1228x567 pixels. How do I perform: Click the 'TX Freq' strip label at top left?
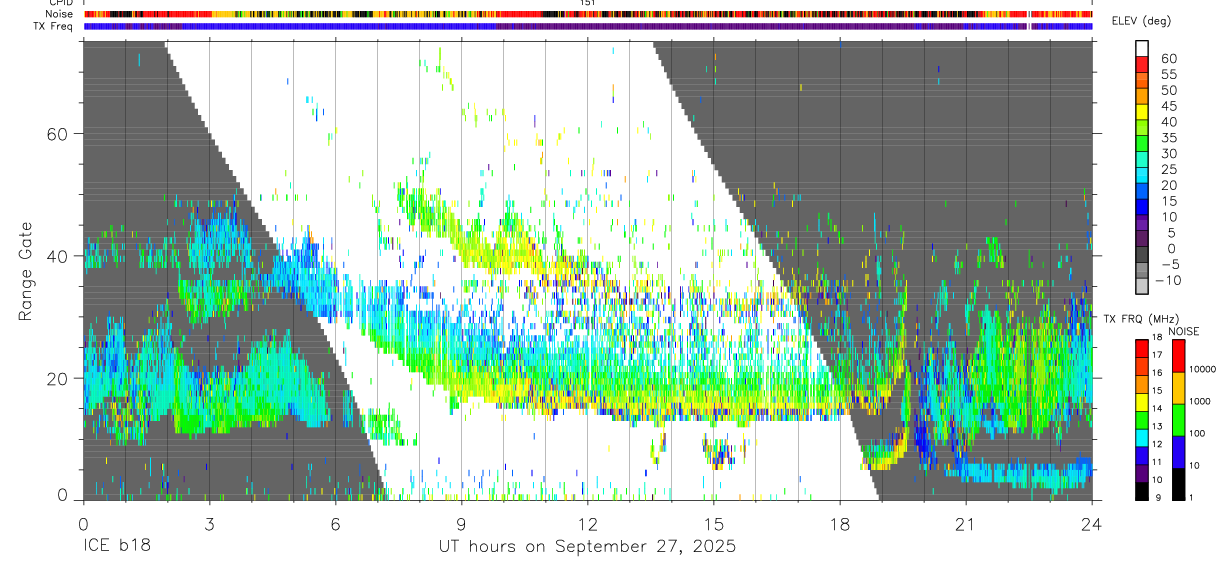point(53,26)
